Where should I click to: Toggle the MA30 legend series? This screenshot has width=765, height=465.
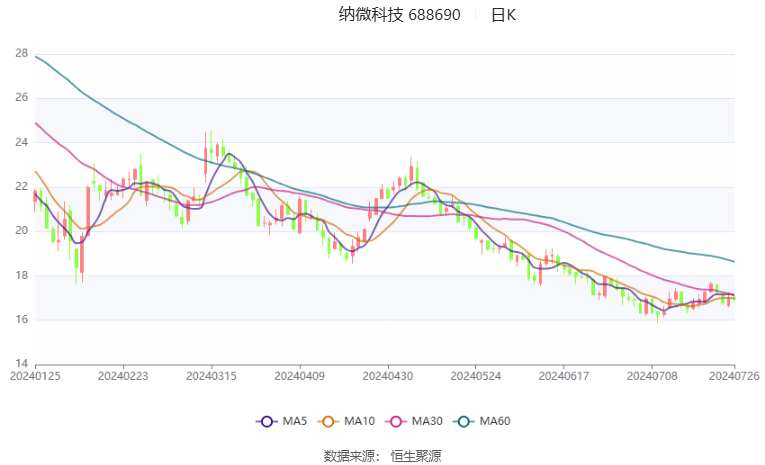414,421
